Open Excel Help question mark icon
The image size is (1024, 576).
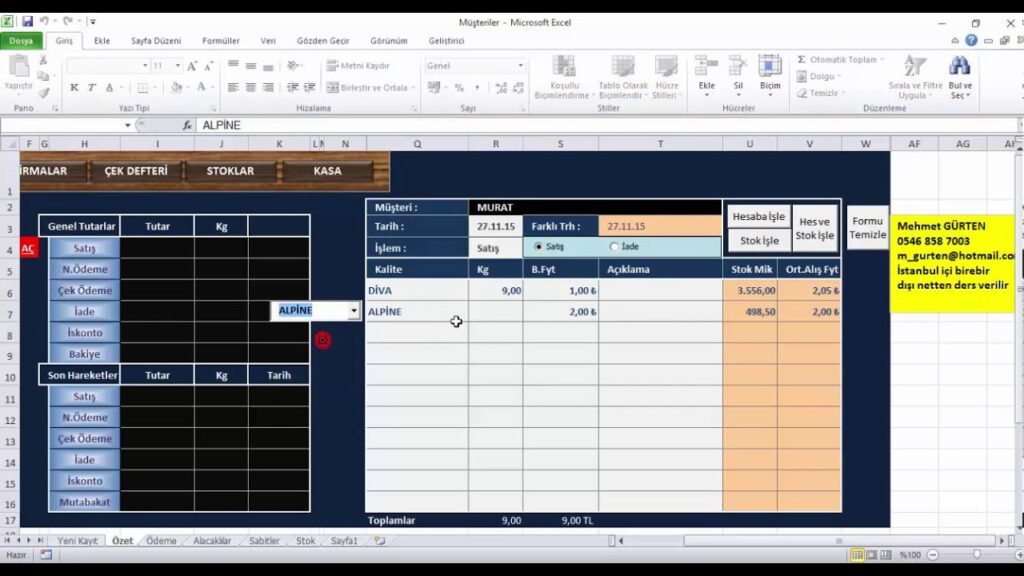971,41
